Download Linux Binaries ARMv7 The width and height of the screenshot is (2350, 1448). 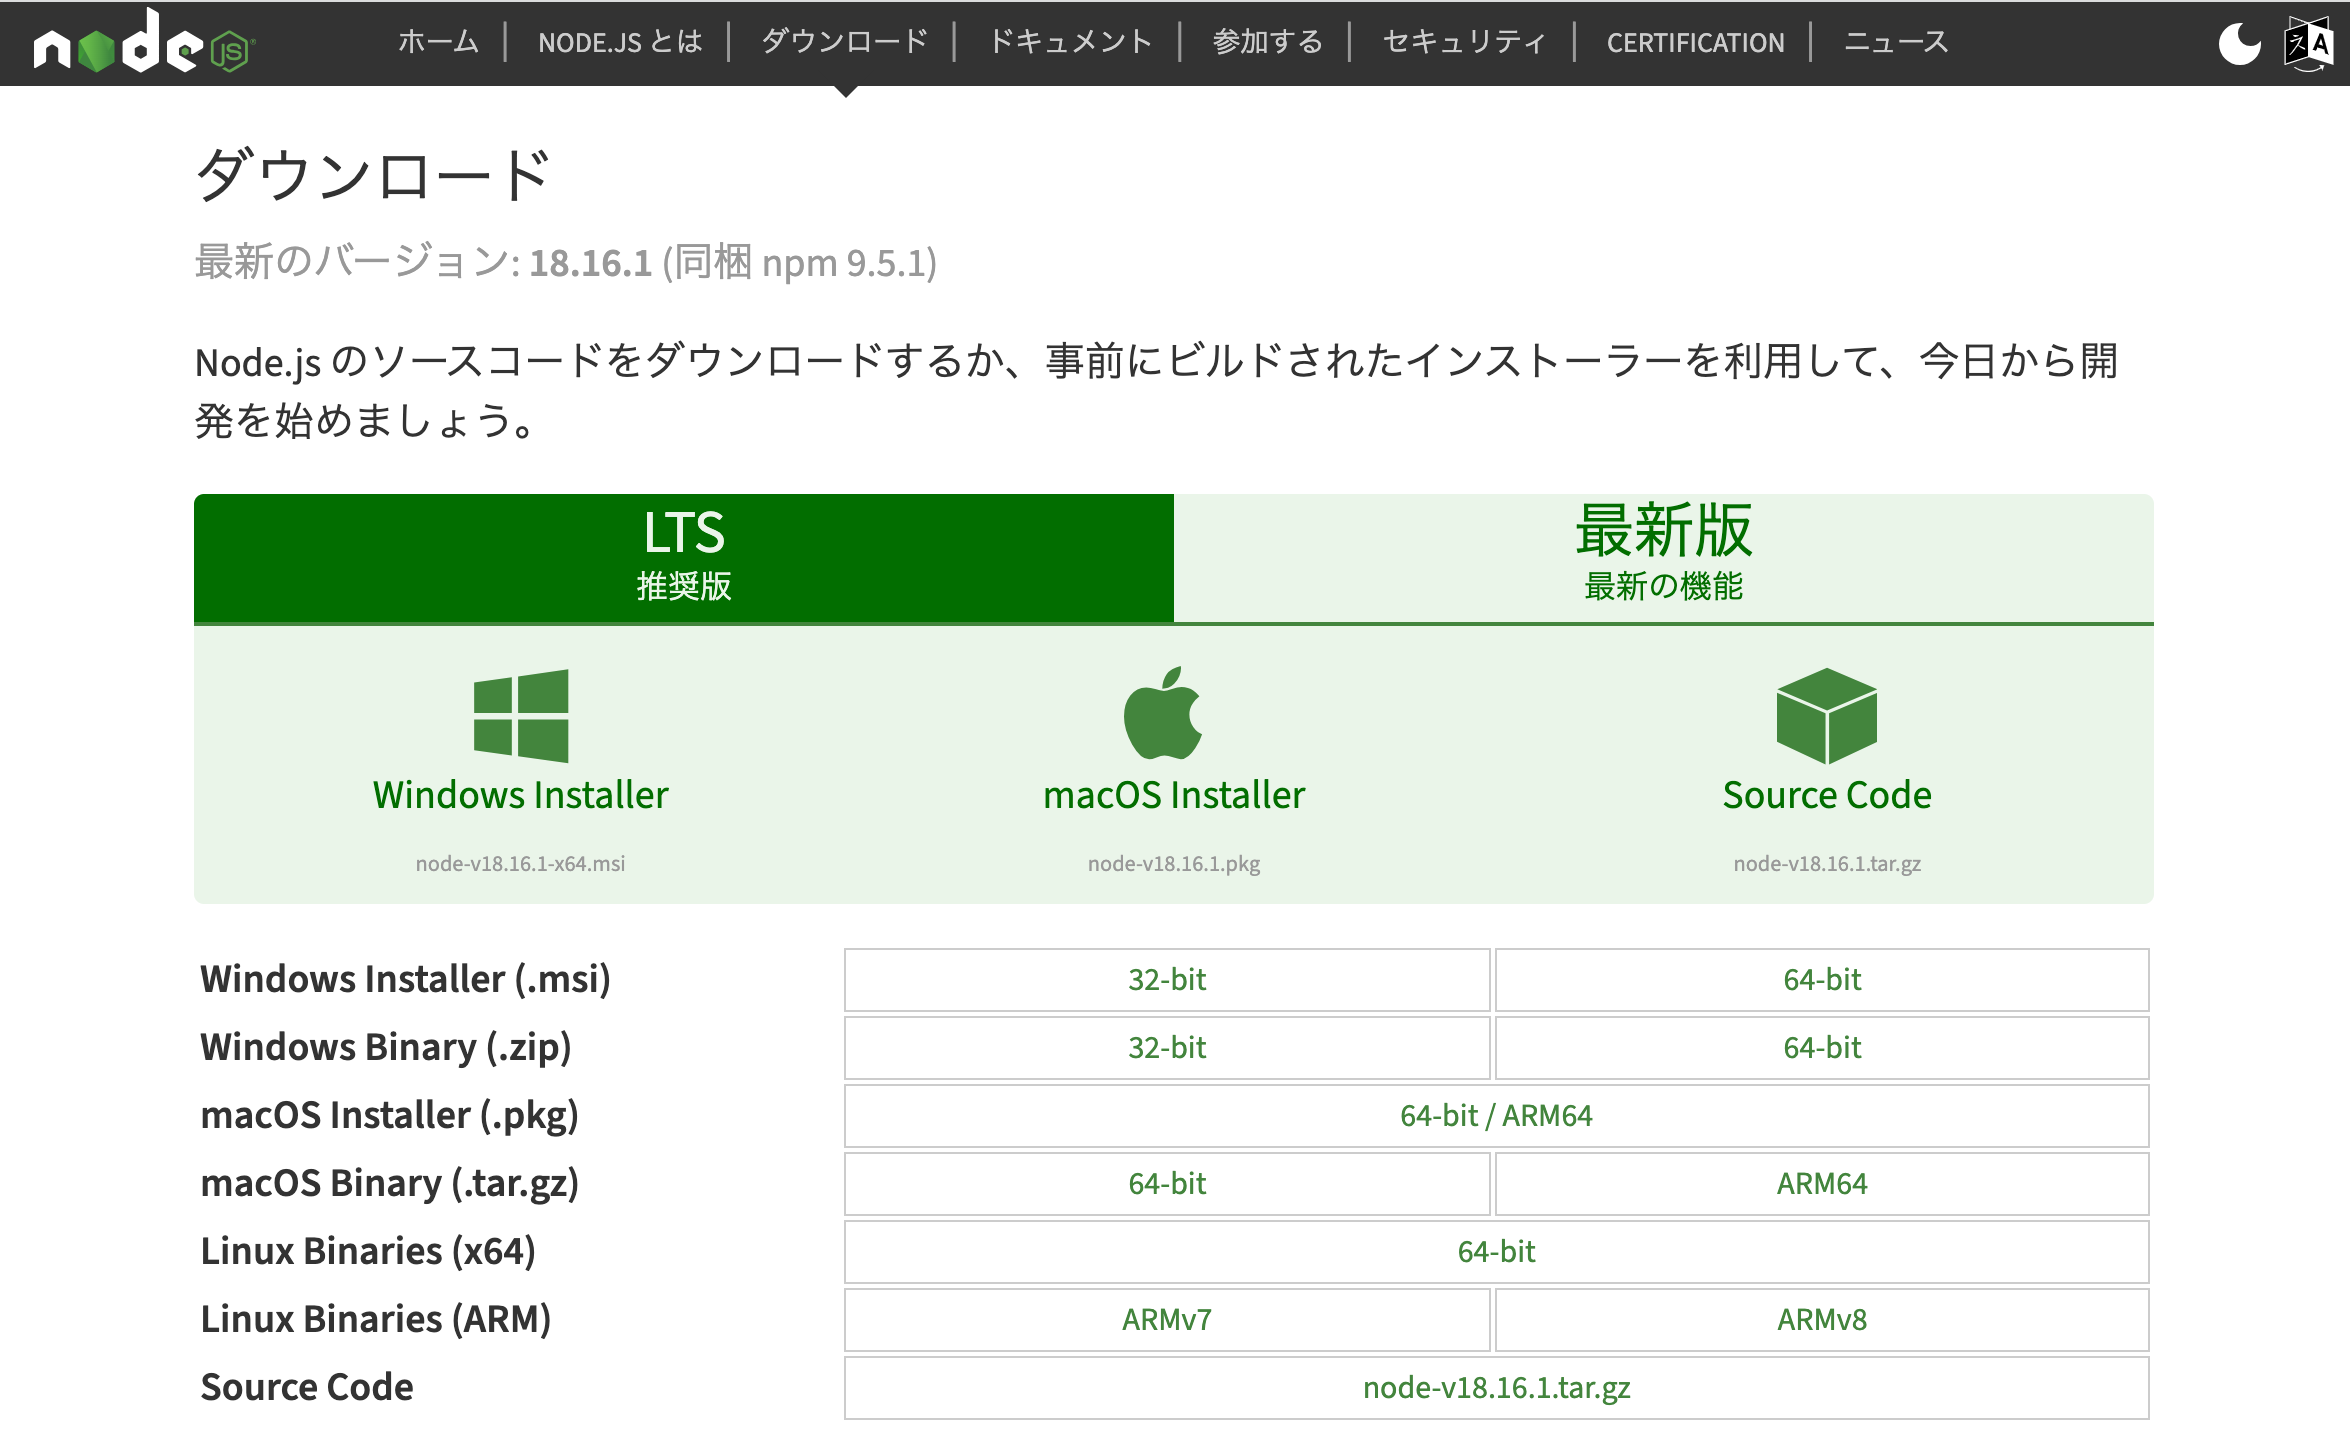pos(1167,1320)
